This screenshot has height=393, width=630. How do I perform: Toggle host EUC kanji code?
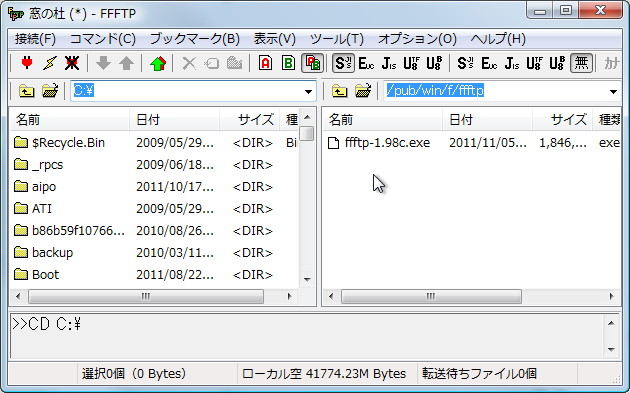pos(366,63)
